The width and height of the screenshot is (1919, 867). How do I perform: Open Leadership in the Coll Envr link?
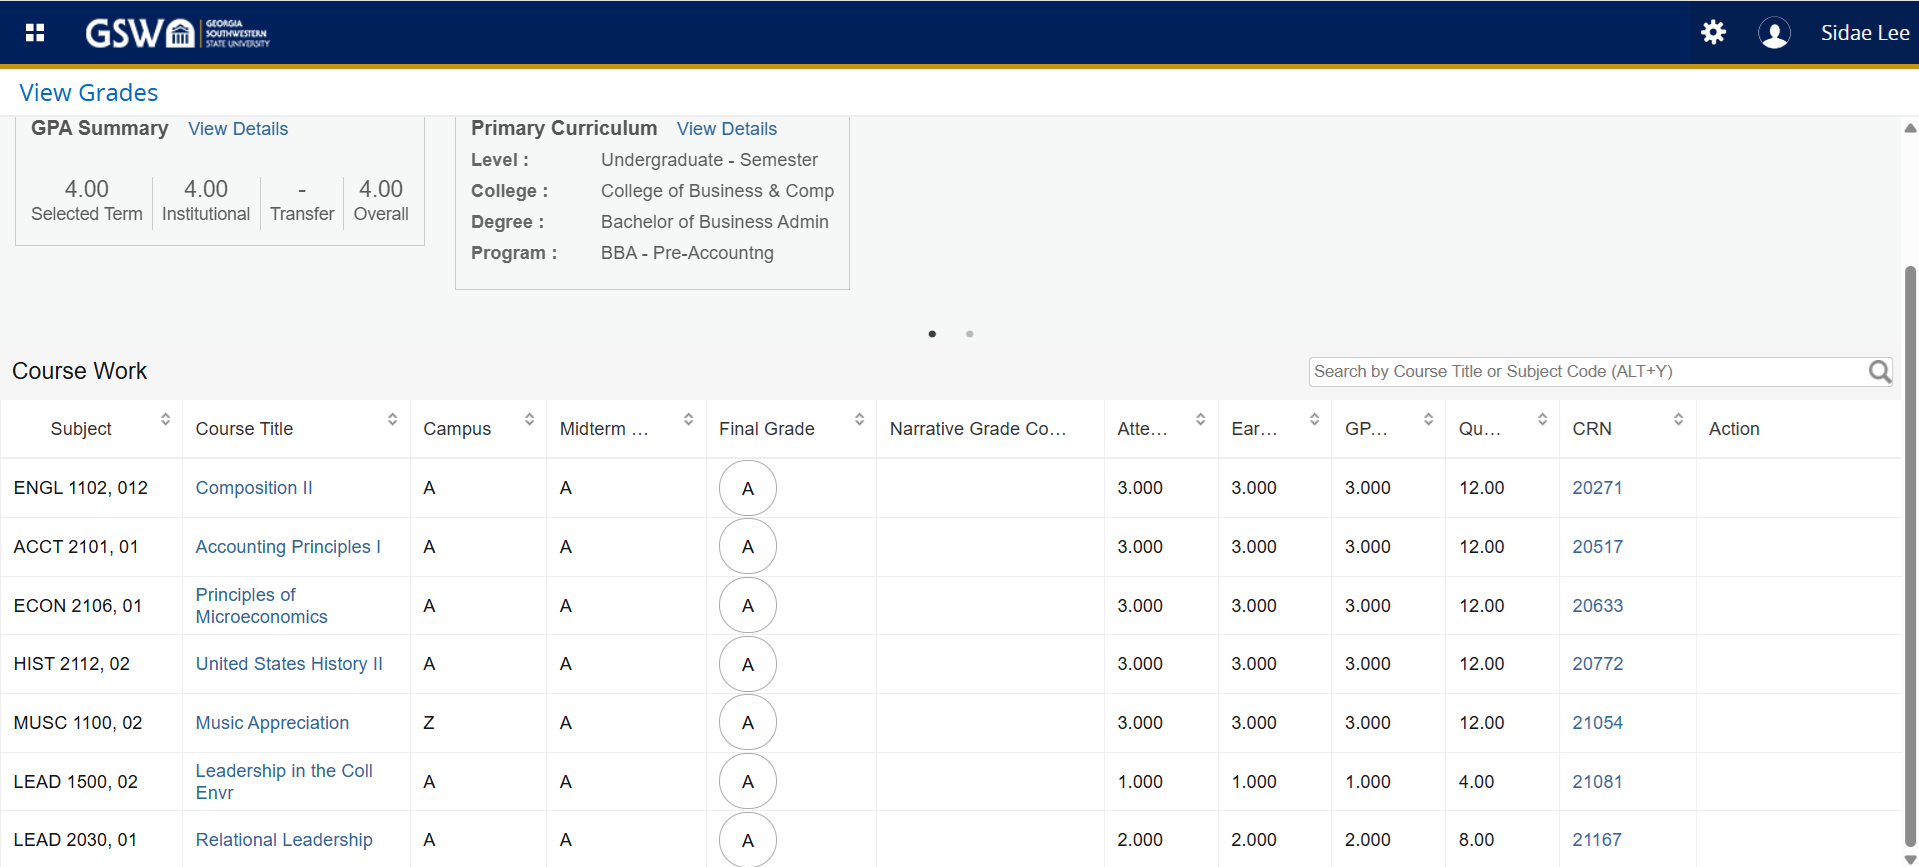point(284,782)
